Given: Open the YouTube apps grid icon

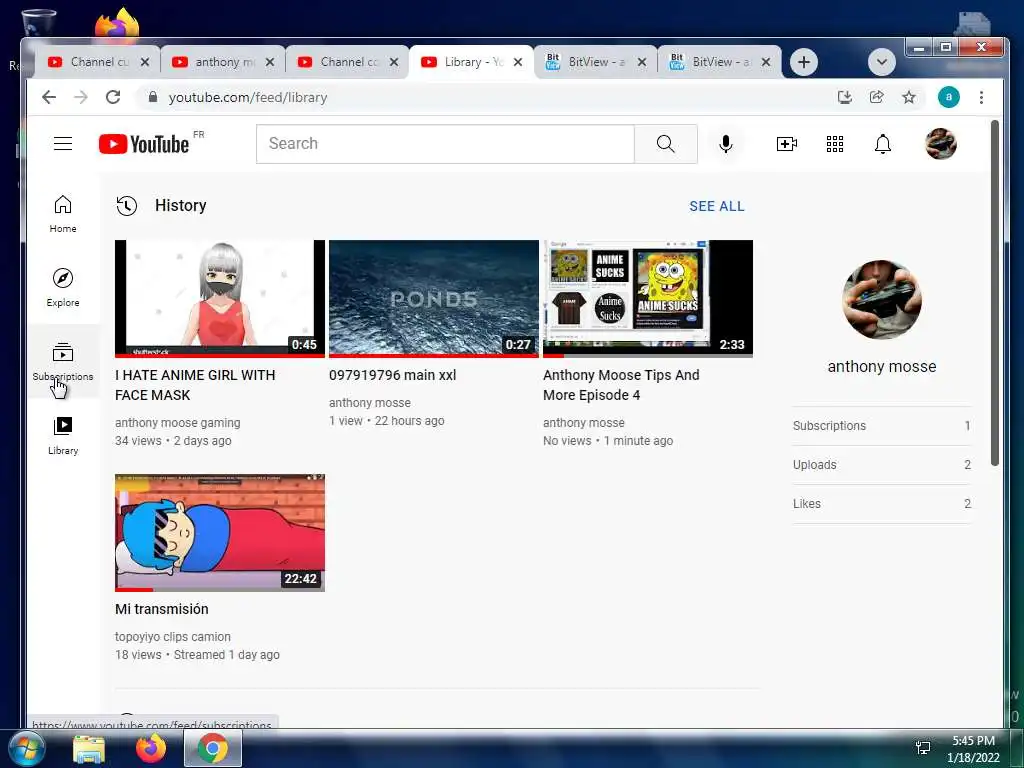Looking at the screenshot, I should click(835, 144).
